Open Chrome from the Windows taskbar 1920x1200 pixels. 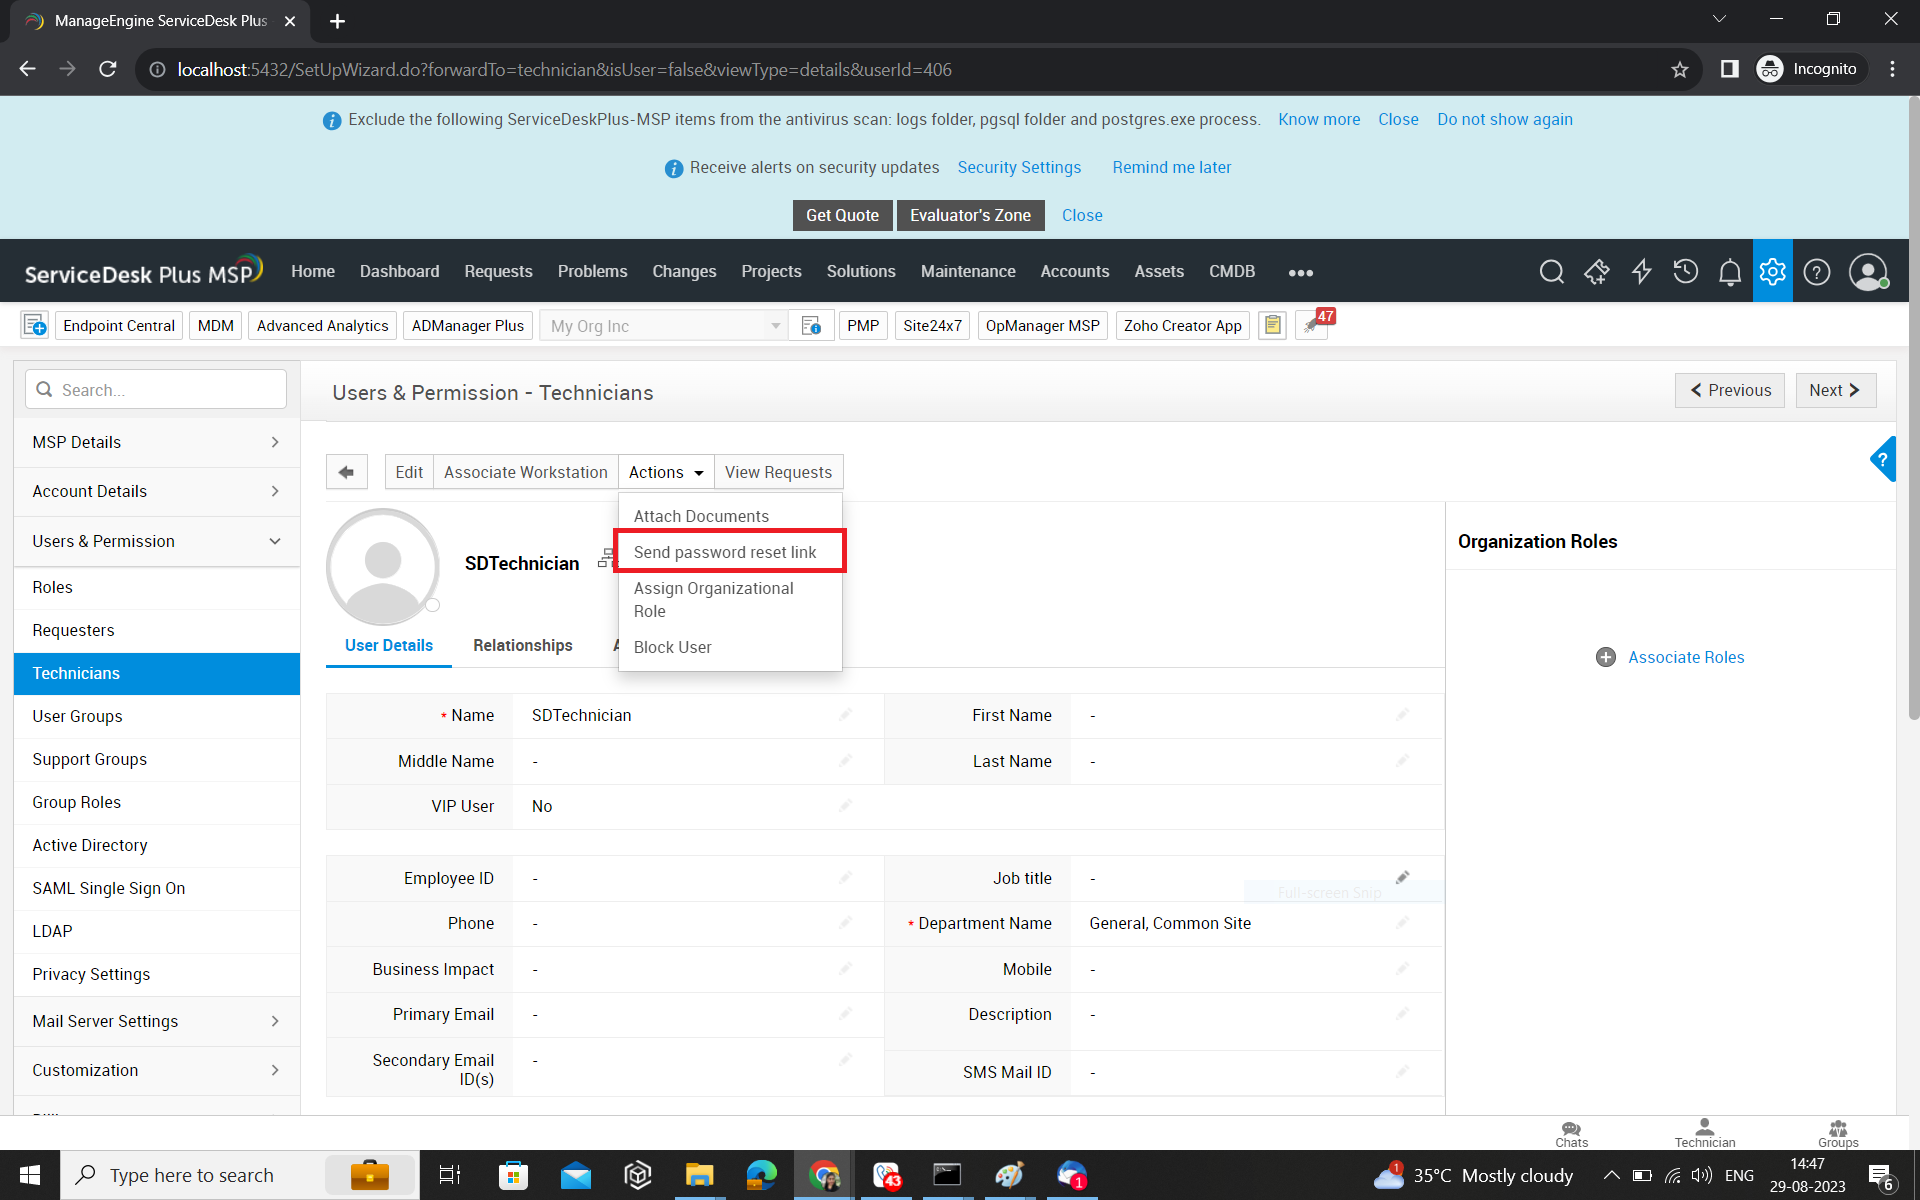pyautogui.click(x=824, y=1175)
